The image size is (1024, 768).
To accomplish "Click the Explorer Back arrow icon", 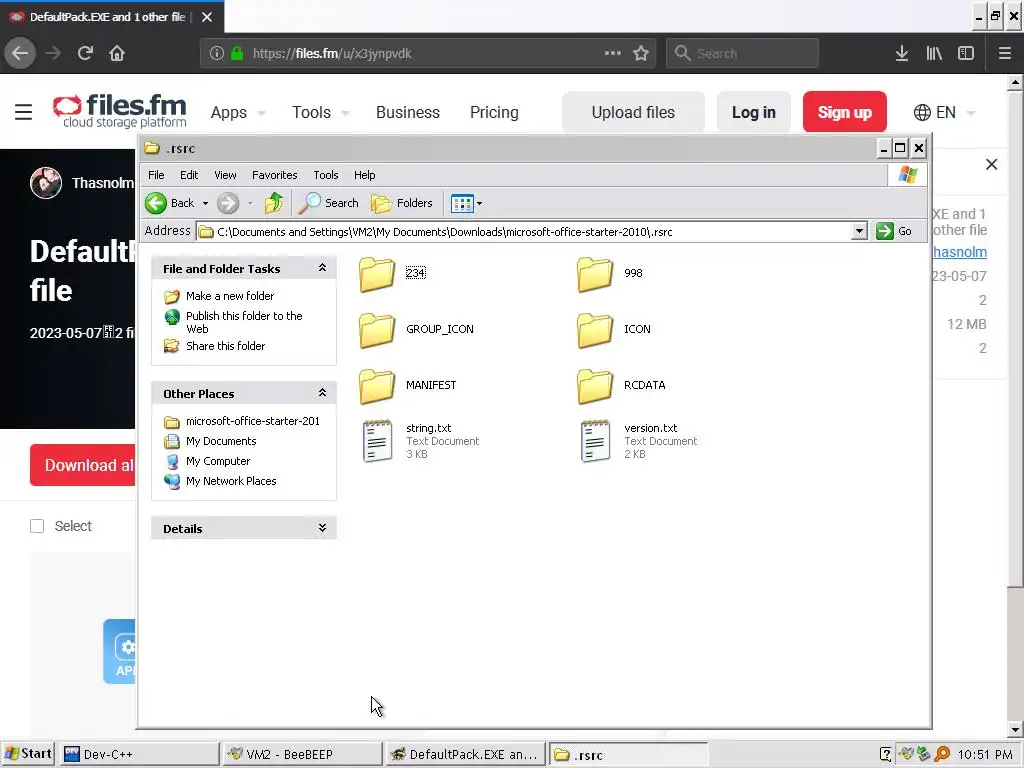I will [x=156, y=203].
